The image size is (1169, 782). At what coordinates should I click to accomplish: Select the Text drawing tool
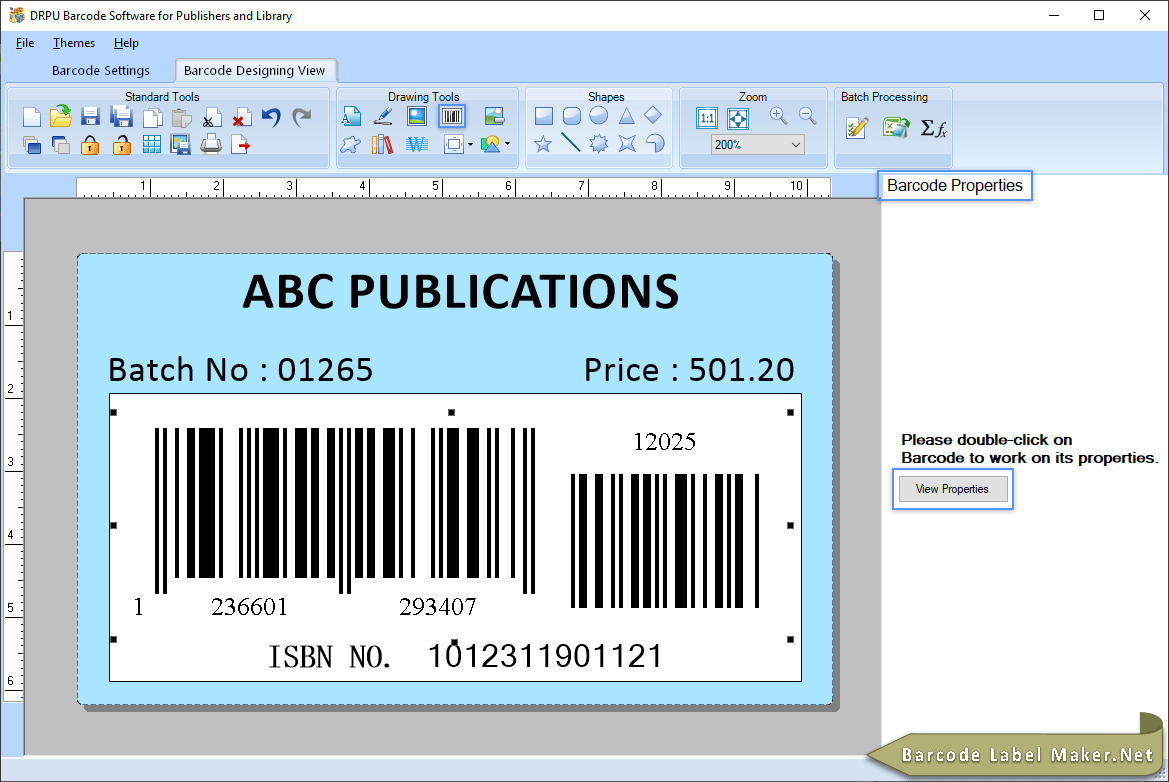pyautogui.click(x=351, y=116)
